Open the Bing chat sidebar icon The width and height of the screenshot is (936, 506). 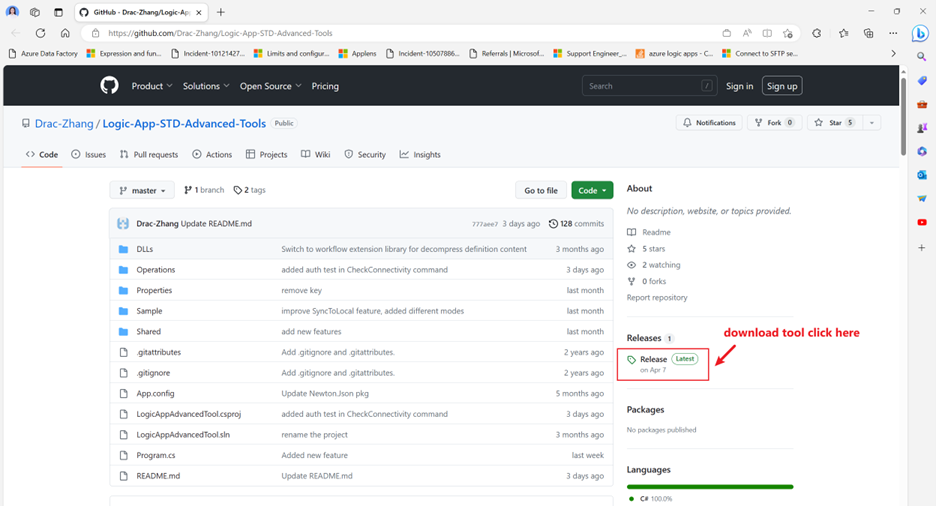tap(920, 33)
